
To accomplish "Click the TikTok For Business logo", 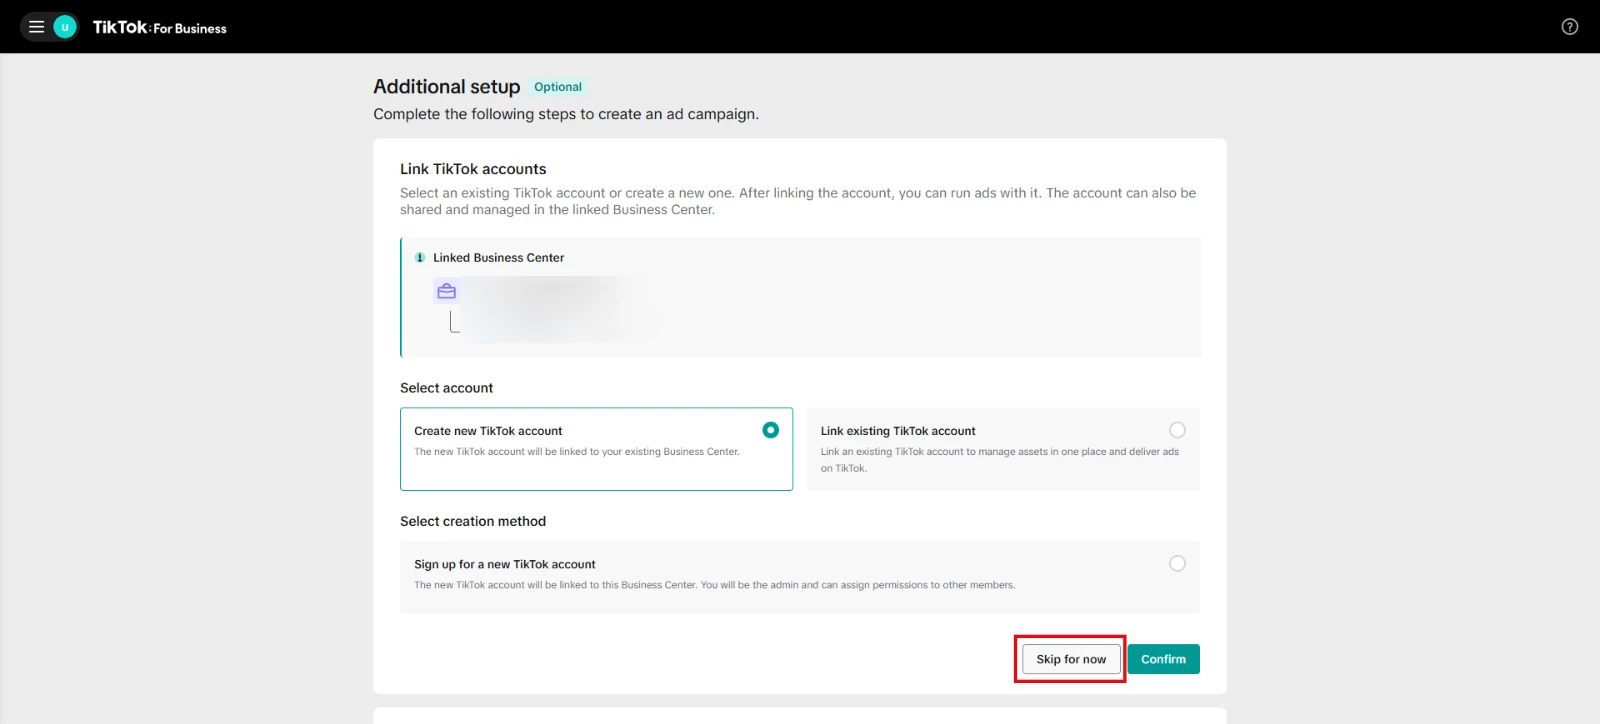I will click(160, 28).
